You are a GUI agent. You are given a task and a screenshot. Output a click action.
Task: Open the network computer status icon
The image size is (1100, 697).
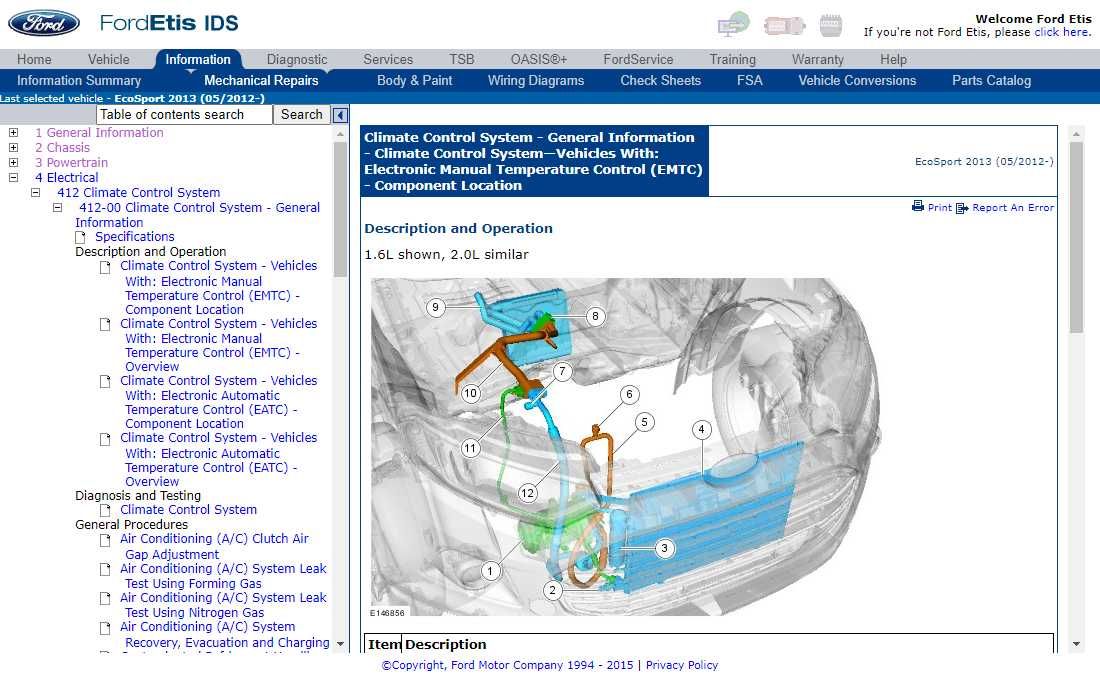[733, 24]
